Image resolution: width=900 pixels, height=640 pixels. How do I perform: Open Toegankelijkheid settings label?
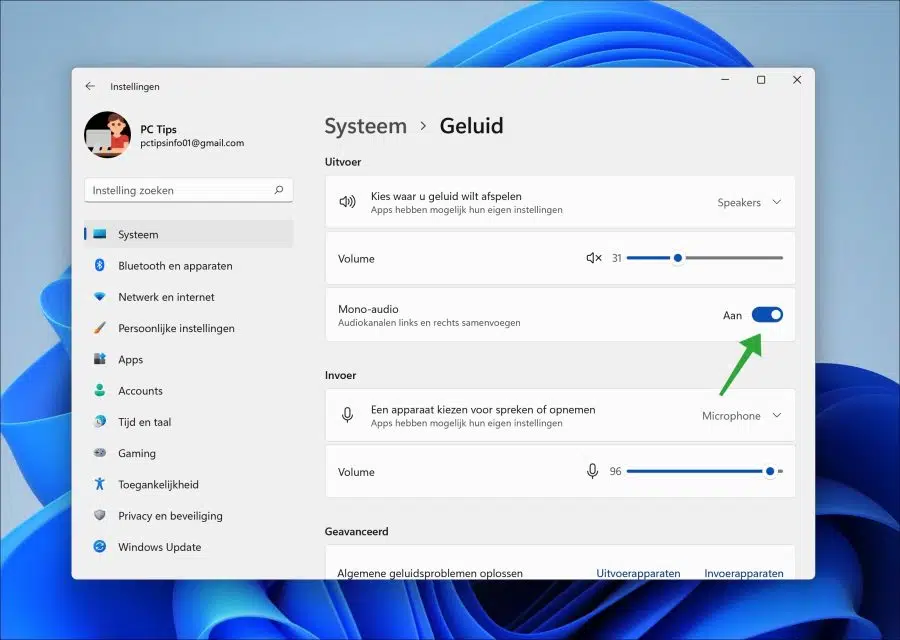[158, 484]
